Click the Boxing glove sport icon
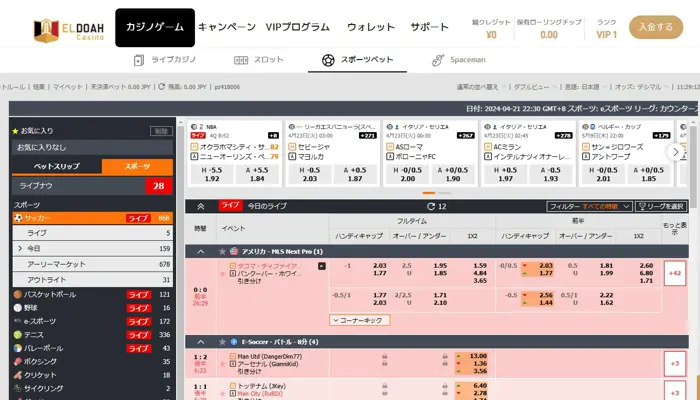The height and width of the screenshot is (400, 700). (18, 360)
